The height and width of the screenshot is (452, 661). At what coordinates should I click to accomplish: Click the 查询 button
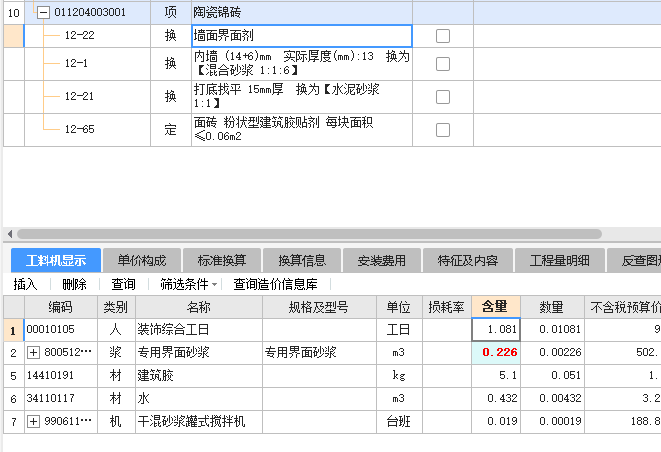tap(123, 284)
